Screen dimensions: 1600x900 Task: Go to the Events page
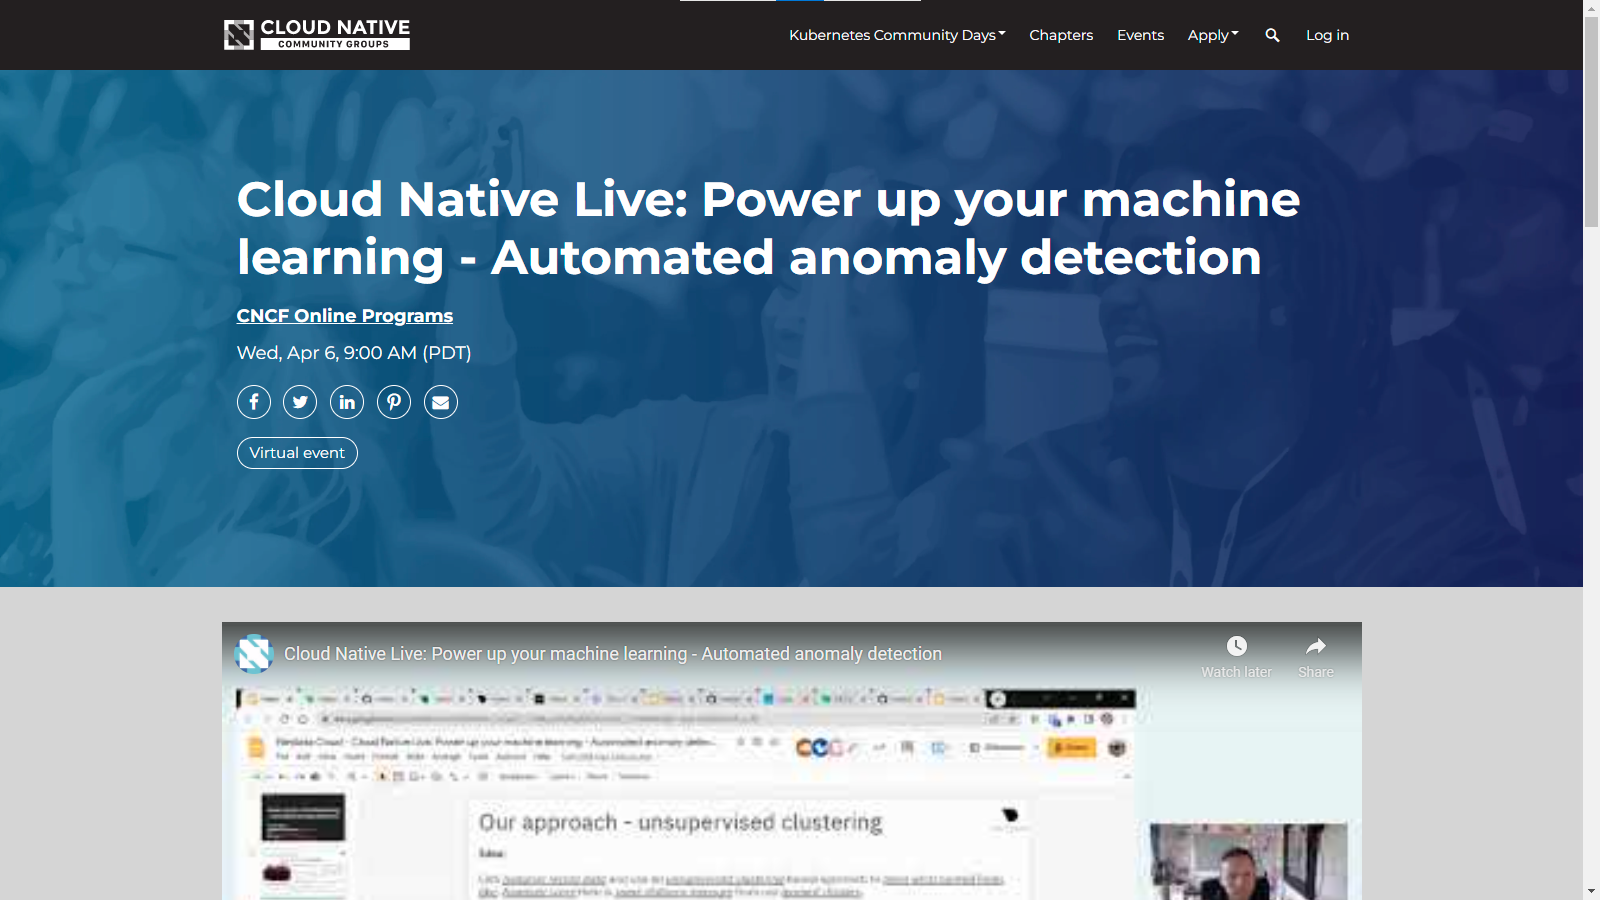coord(1140,35)
